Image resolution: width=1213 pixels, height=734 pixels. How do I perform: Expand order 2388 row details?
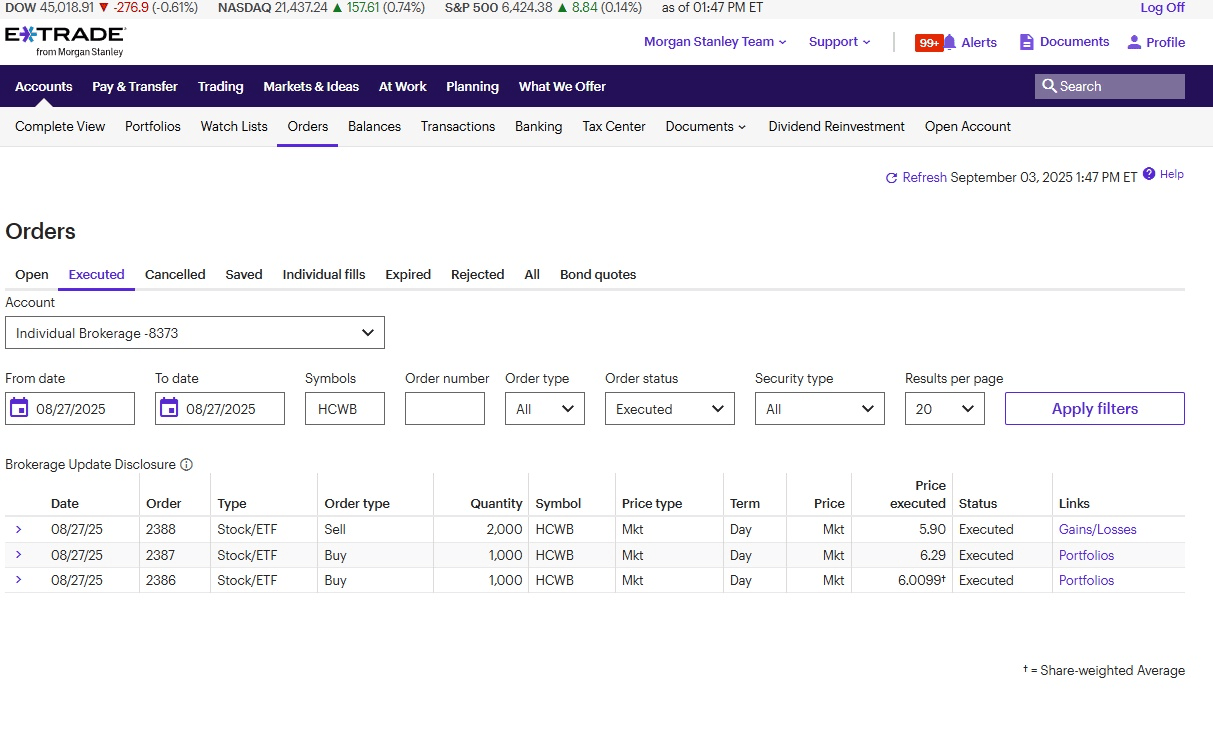tap(18, 529)
